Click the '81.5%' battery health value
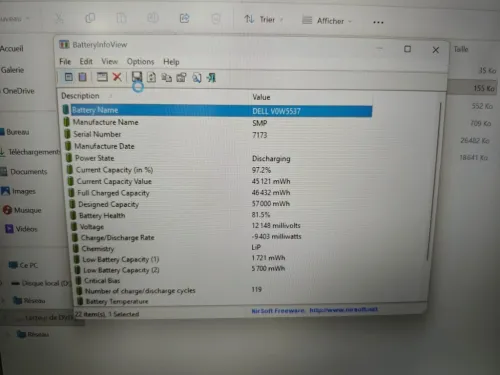 pyautogui.click(x=261, y=215)
